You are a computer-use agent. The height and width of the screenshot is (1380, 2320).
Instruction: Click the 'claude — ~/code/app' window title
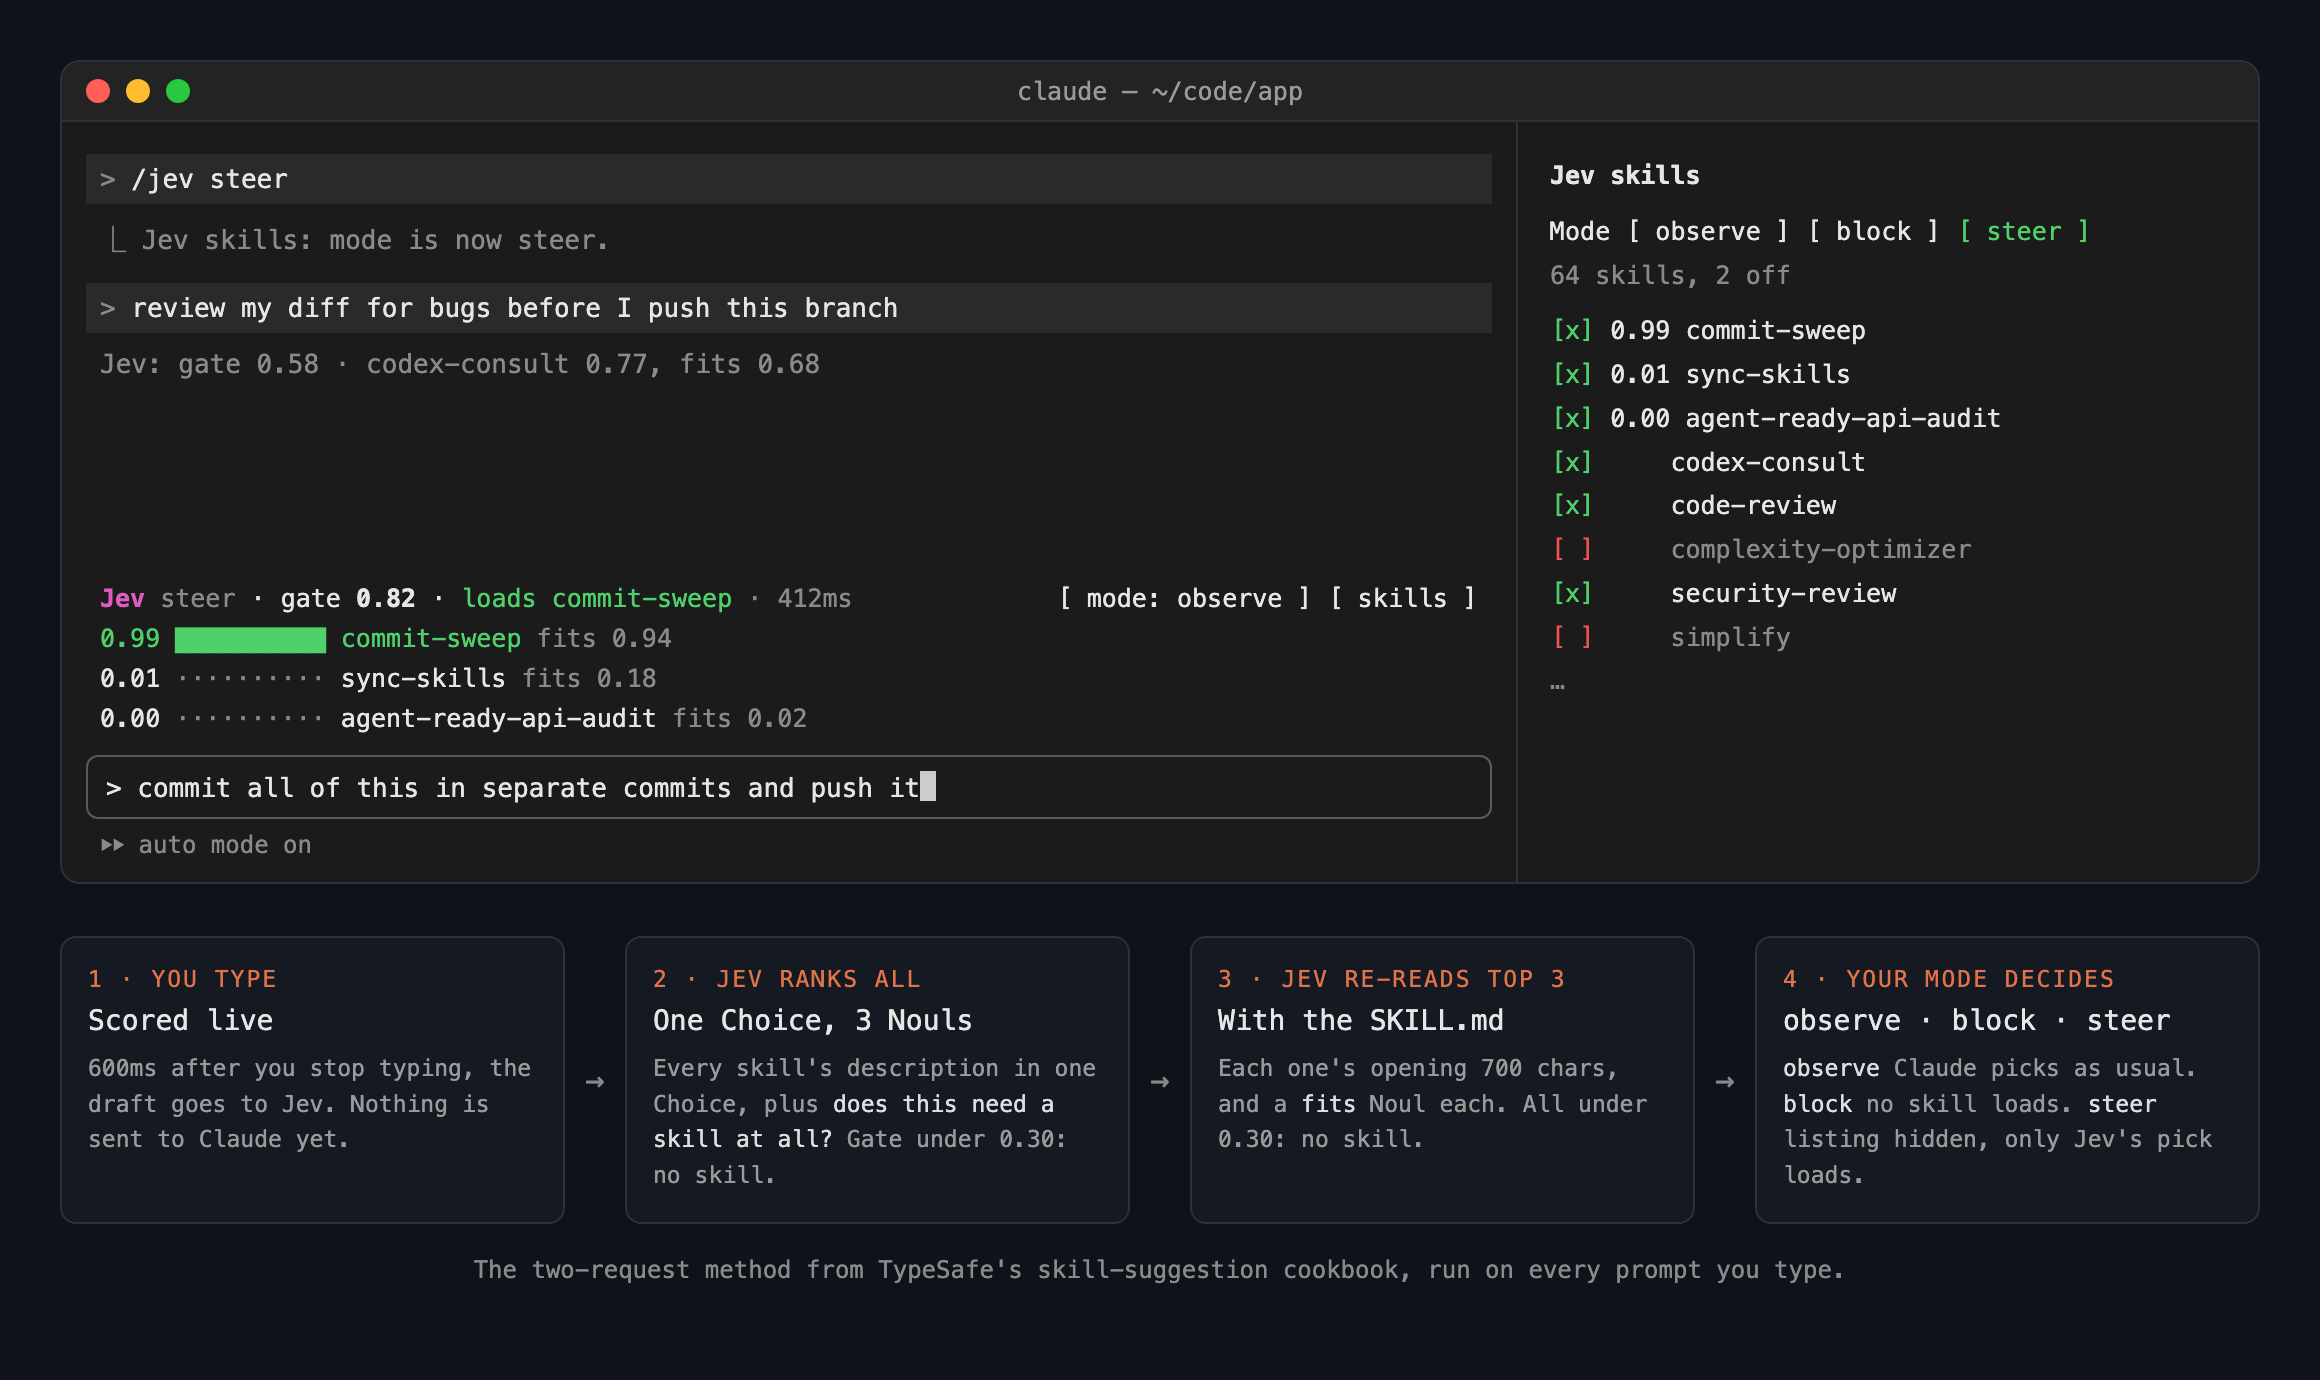(x=1160, y=92)
